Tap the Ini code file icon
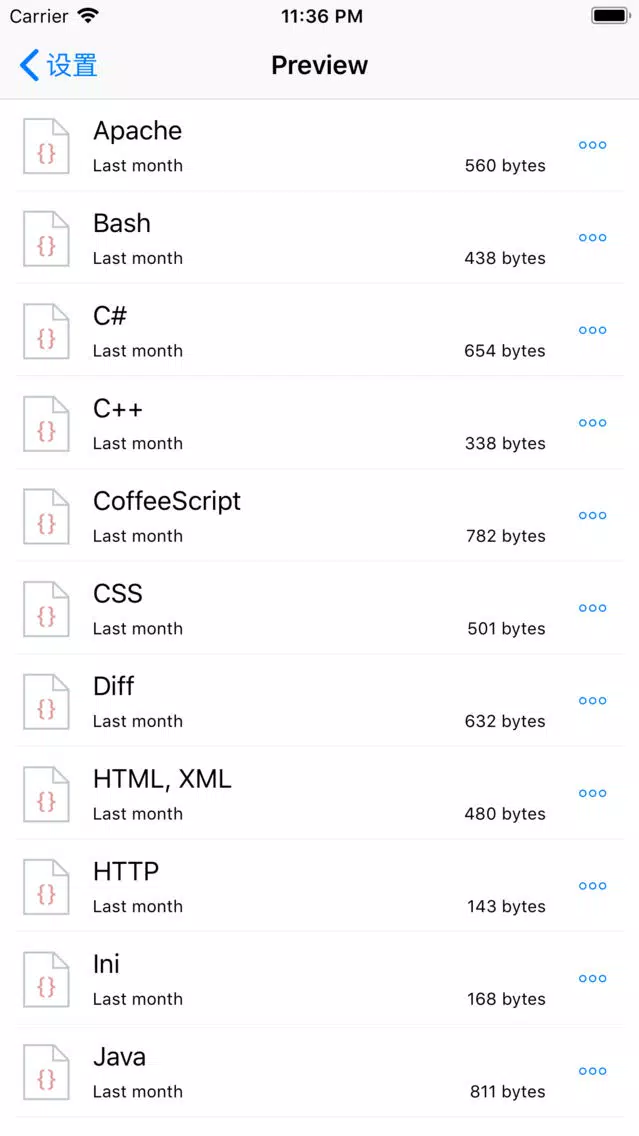639x1136 pixels. [x=46, y=980]
